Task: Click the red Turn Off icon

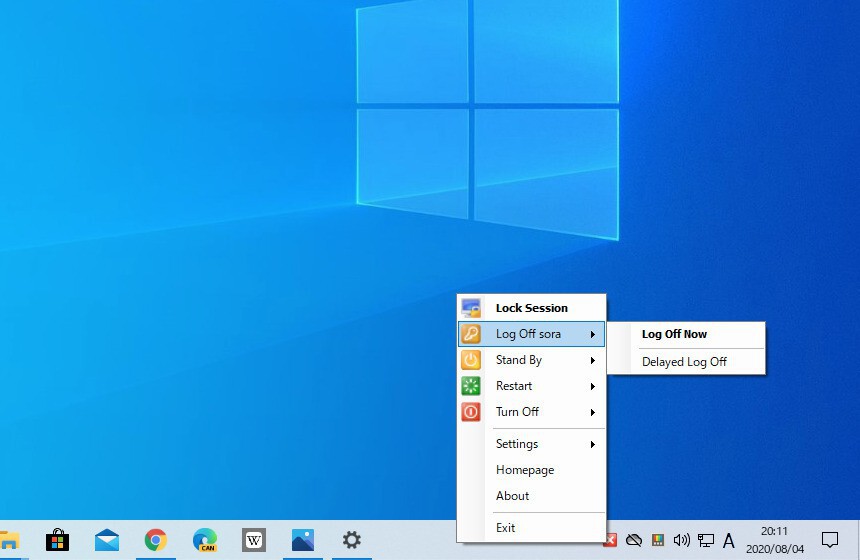Action: pyautogui.click(x=470, y=412)
